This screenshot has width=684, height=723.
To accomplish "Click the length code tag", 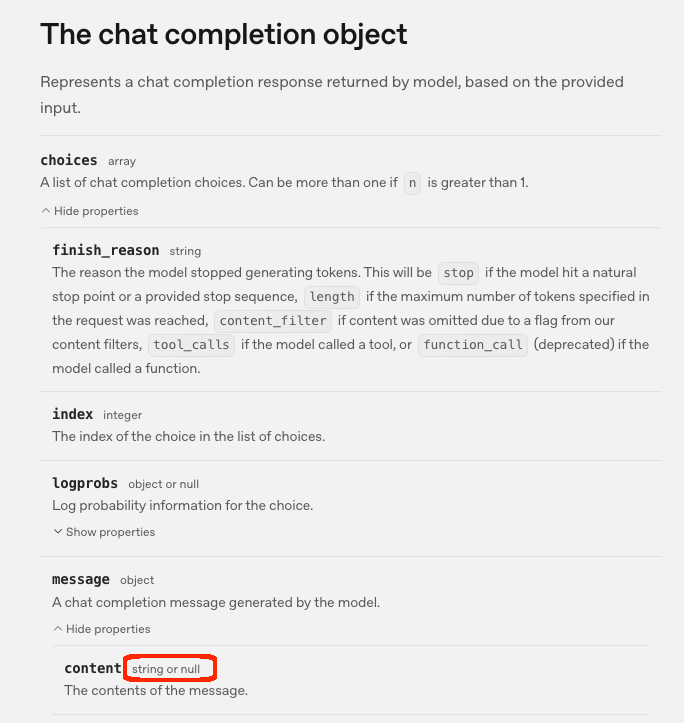I will point(332,297).
